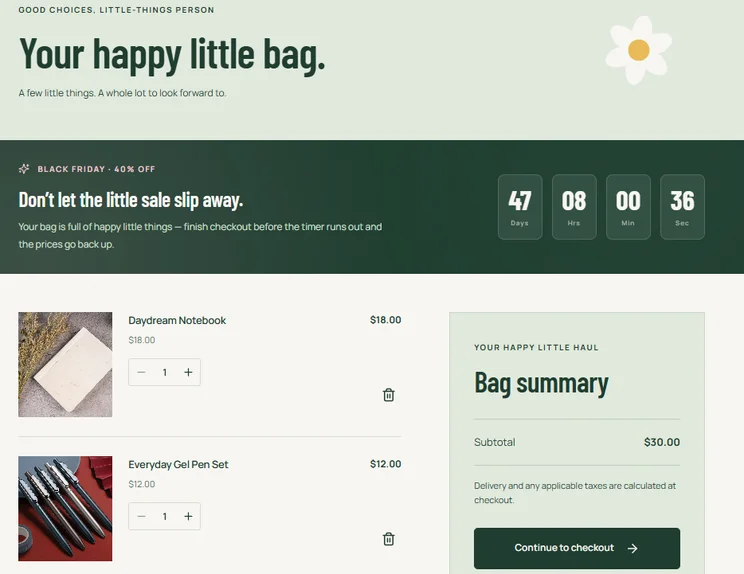
Task: Click the arrow icon in checkout button
Action: click(632, 548)
